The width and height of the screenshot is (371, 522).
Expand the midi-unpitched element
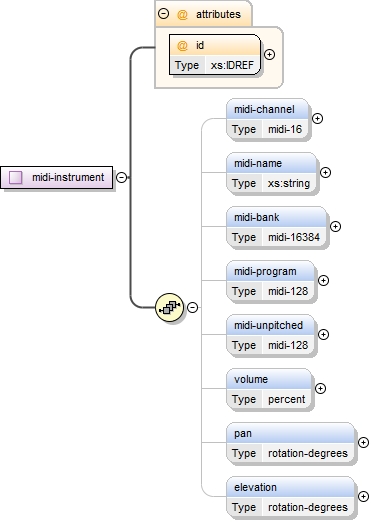pyautogui.click(x=323, y=334)
